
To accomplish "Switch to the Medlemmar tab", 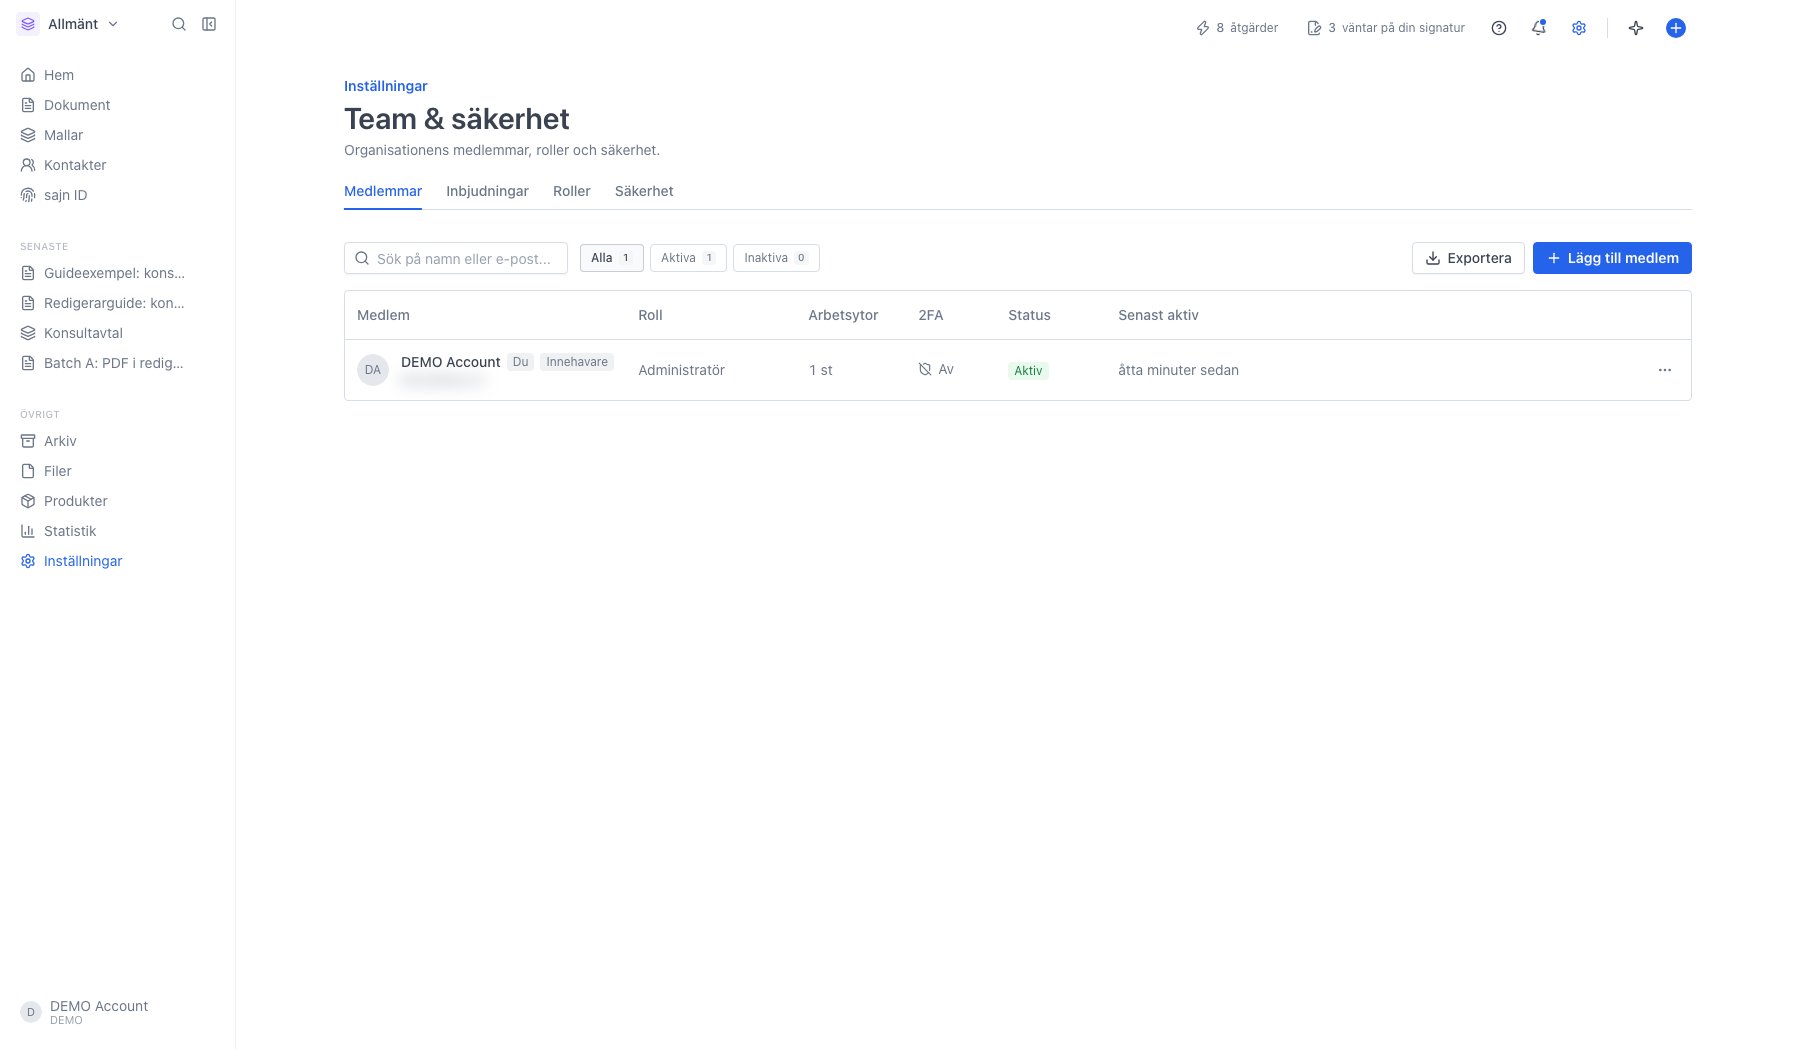I will tap(383, 191).
